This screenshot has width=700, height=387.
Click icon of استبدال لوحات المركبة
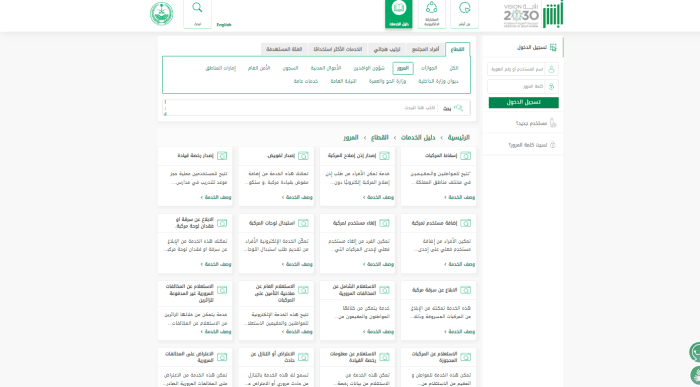[303, 223]
